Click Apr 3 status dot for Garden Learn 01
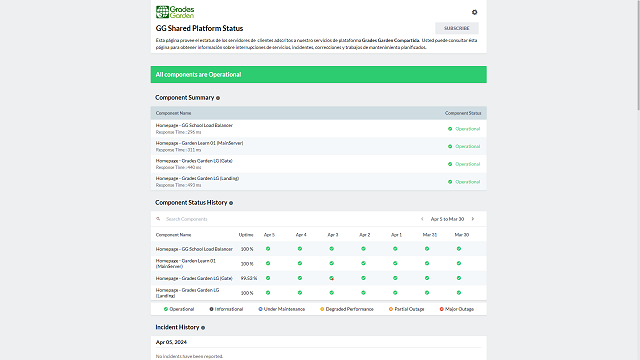 (331, 263)
